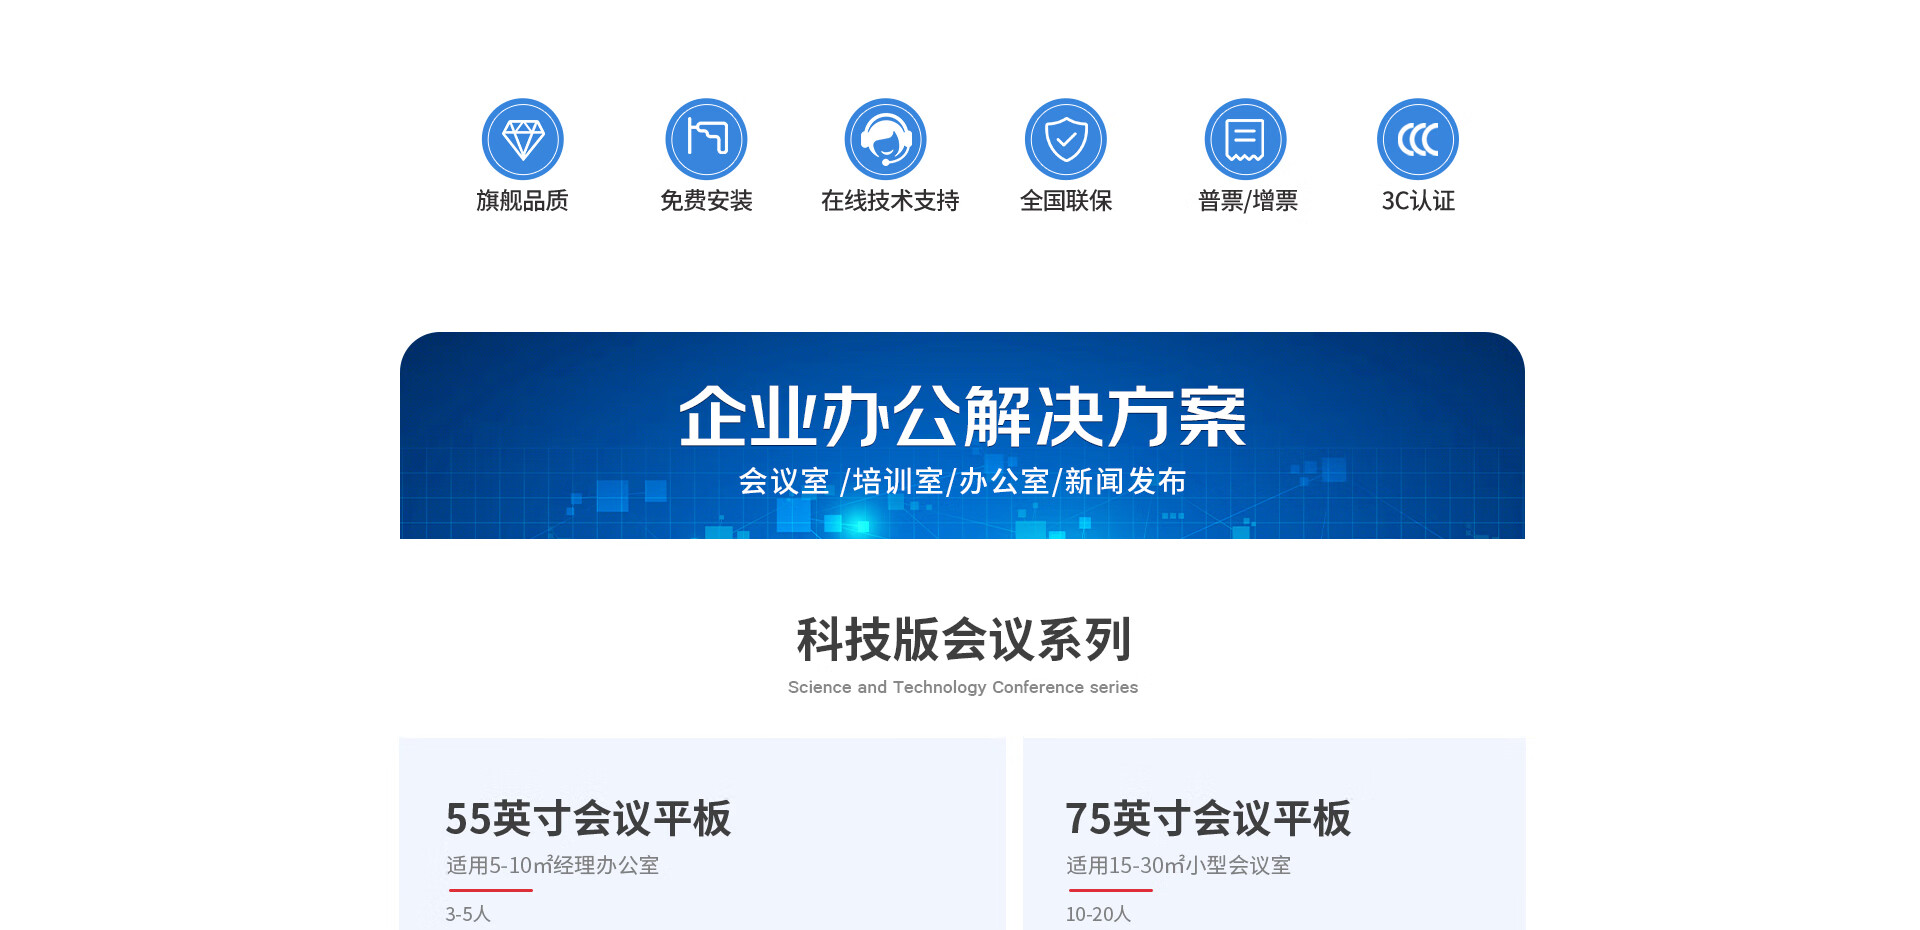Click the 全国联保 text

pos(1065,201)
